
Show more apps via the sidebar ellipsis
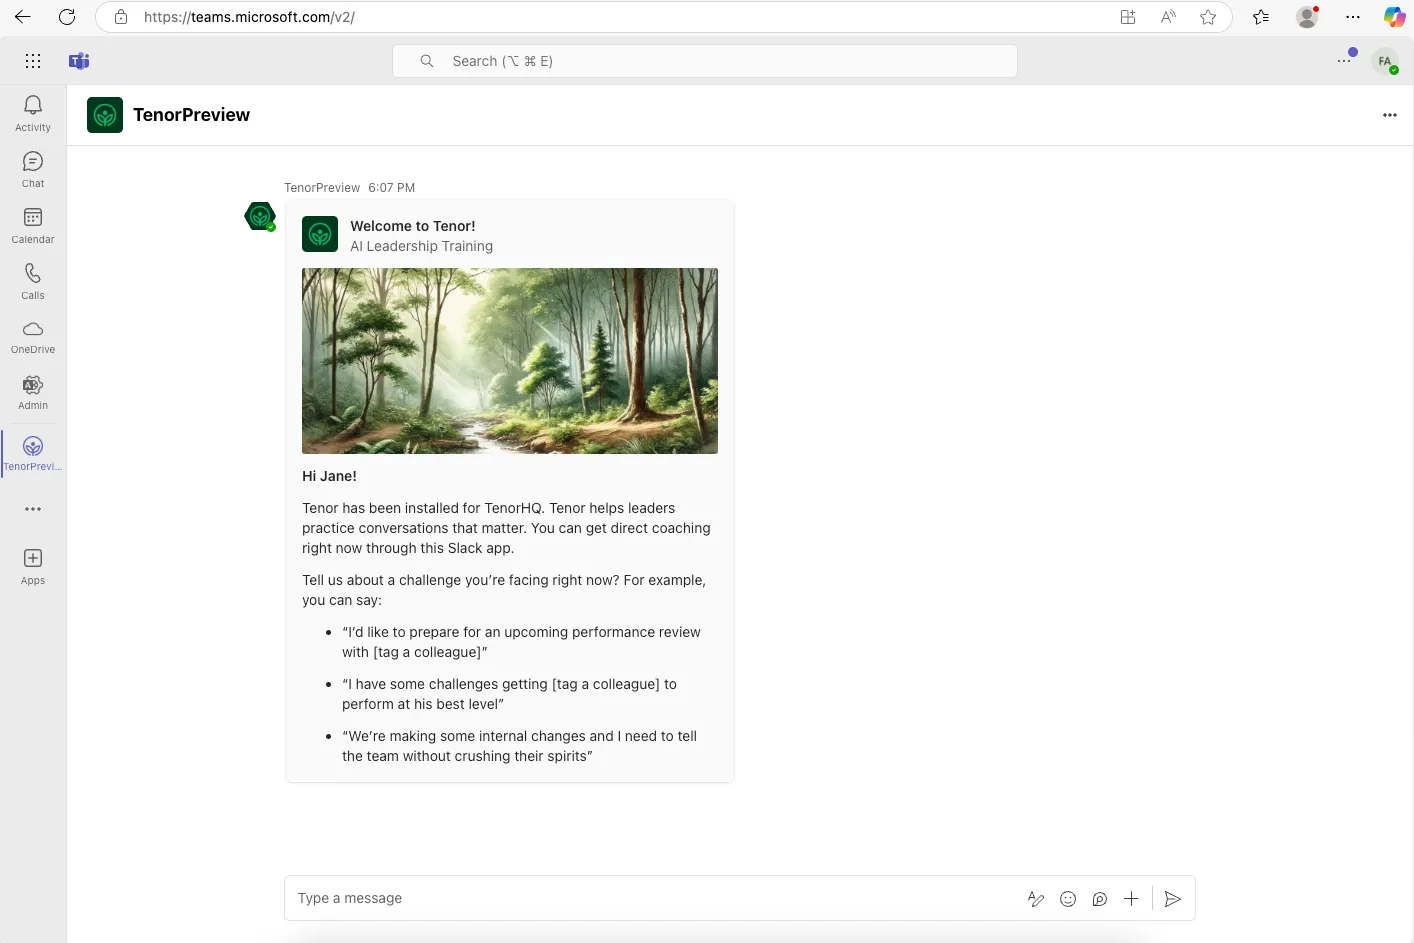pyautogui.click(x=33, y=509)
